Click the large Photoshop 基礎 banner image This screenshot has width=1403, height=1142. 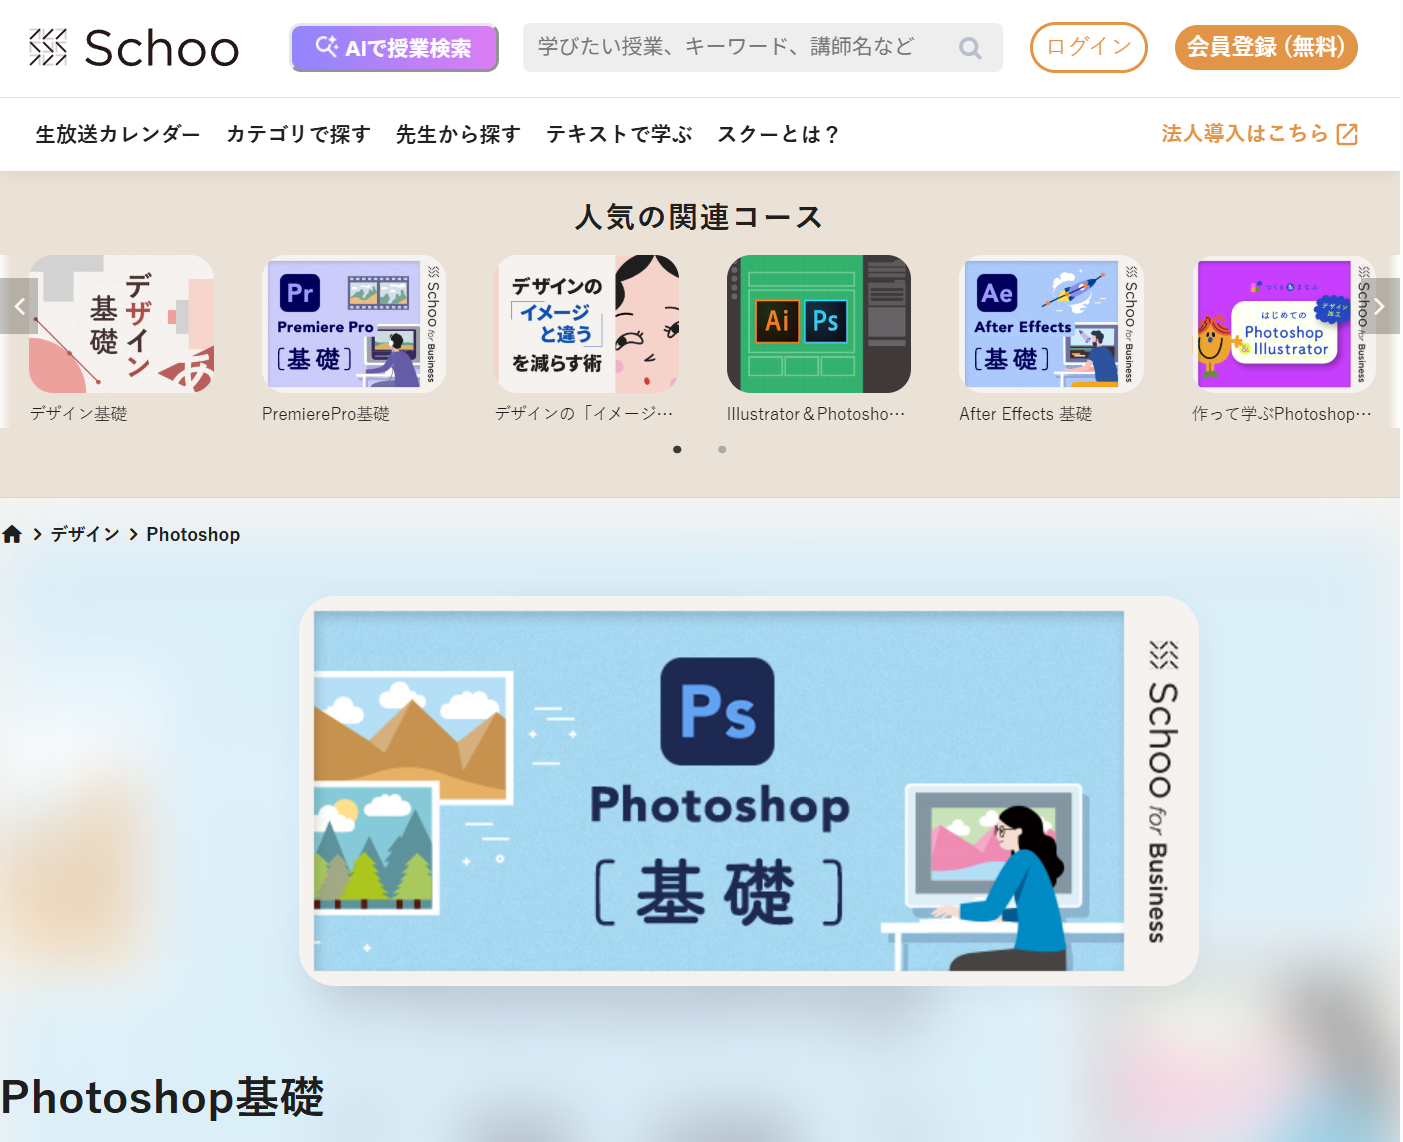click(749, 791)
